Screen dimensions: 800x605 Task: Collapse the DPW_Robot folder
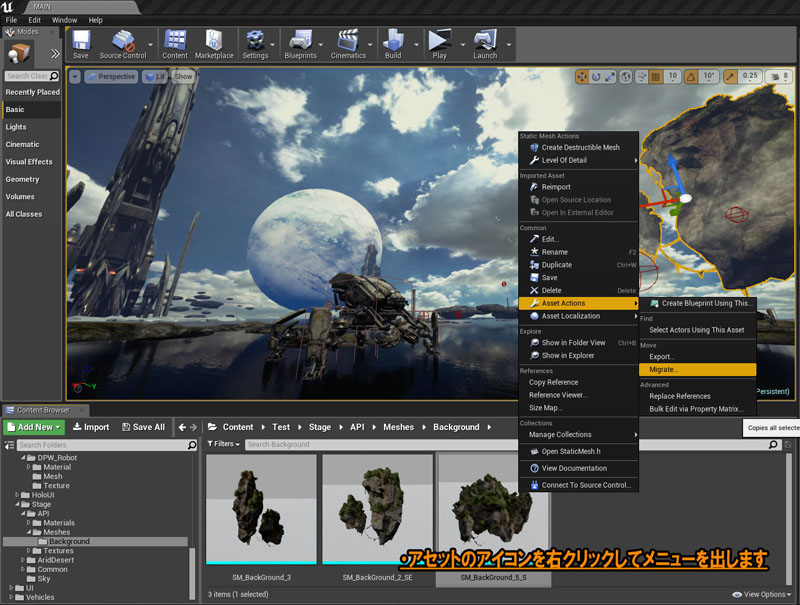coord(23,458)
